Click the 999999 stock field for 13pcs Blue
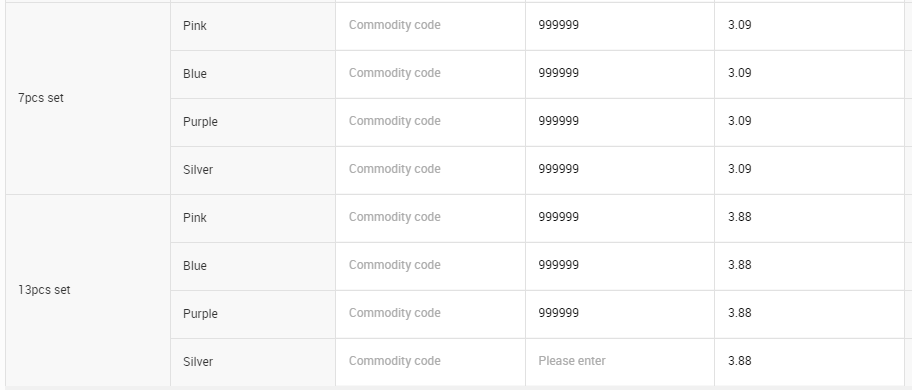 tap(620, 266)
